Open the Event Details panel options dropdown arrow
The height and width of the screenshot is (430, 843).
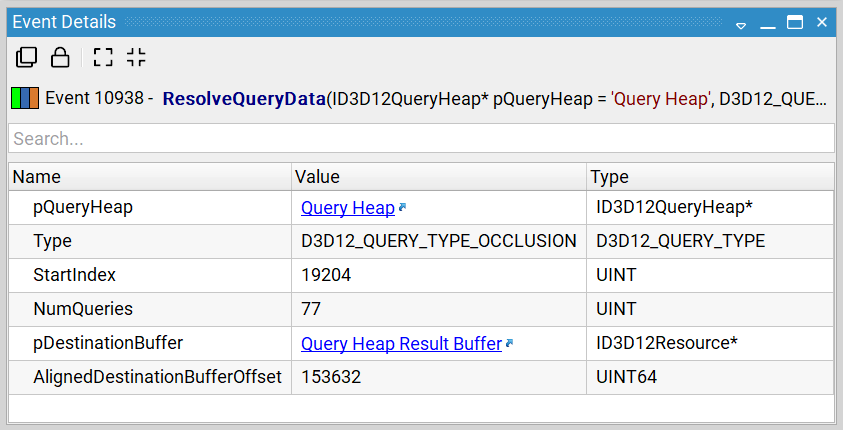(x=742, y=23)
